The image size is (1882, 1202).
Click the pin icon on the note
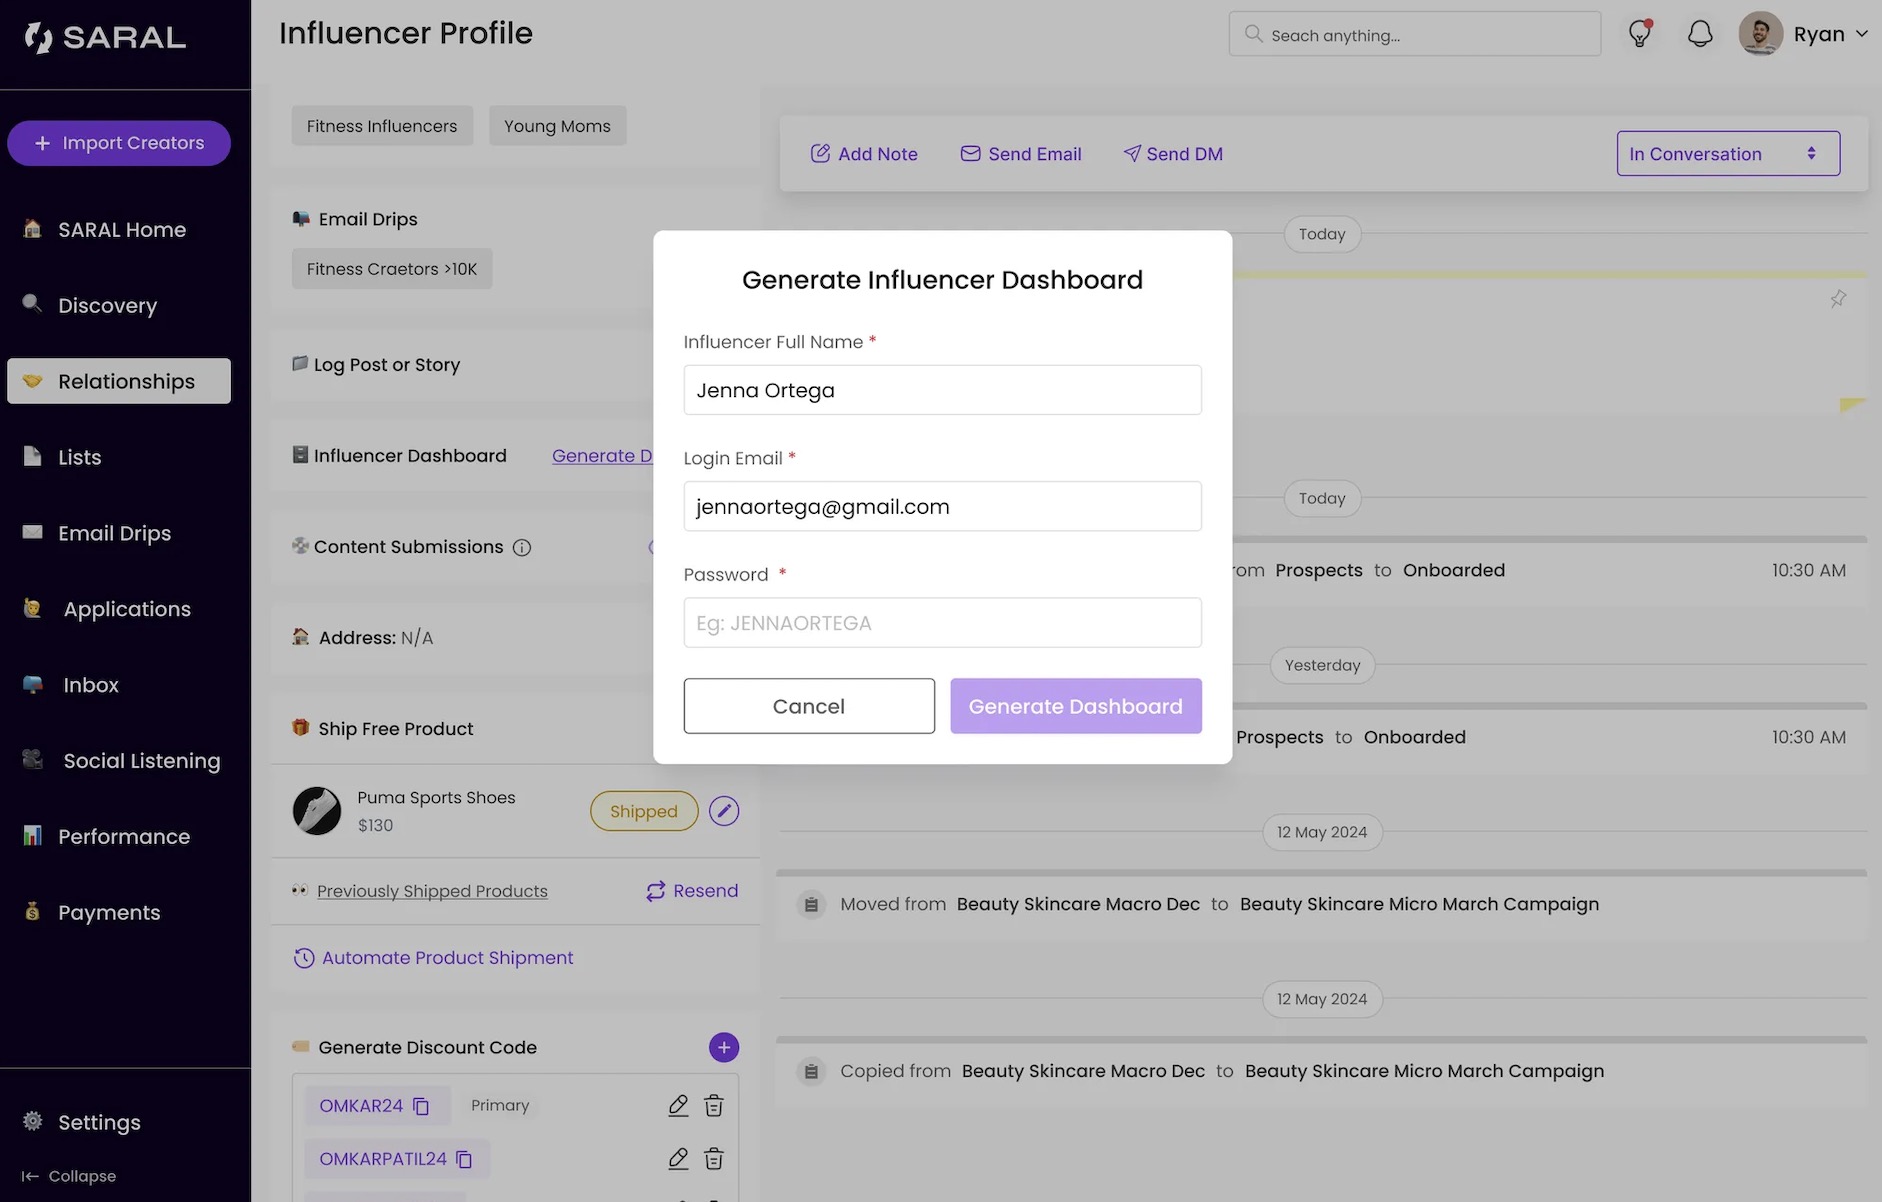pyautogui.click(x=1838, y=299)
